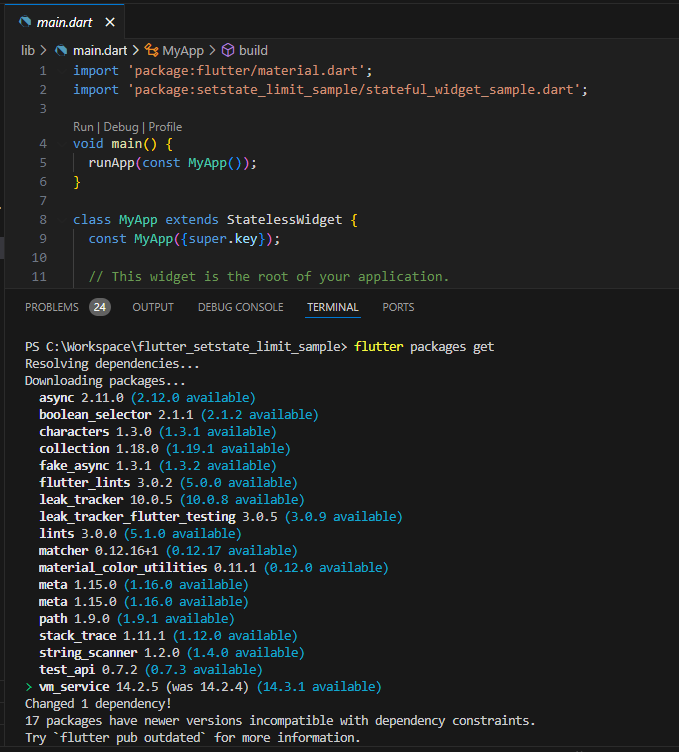Click the characters 1.3.0 terminal line
The image size is (679, 752).
coord(158,432)
